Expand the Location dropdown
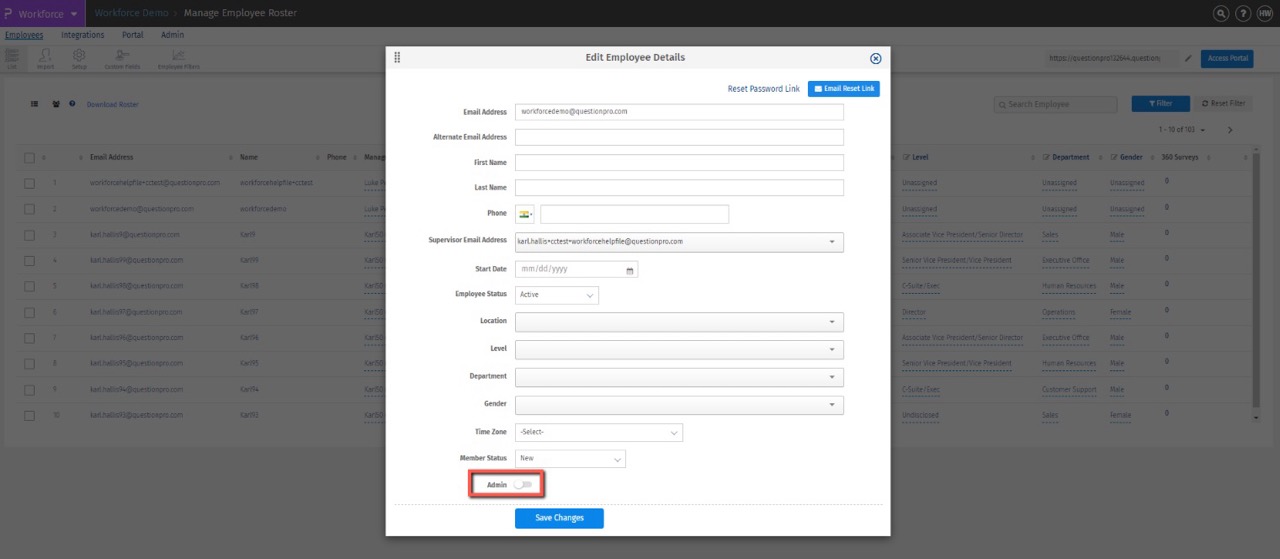1280x559 pixels. (679, 322)
